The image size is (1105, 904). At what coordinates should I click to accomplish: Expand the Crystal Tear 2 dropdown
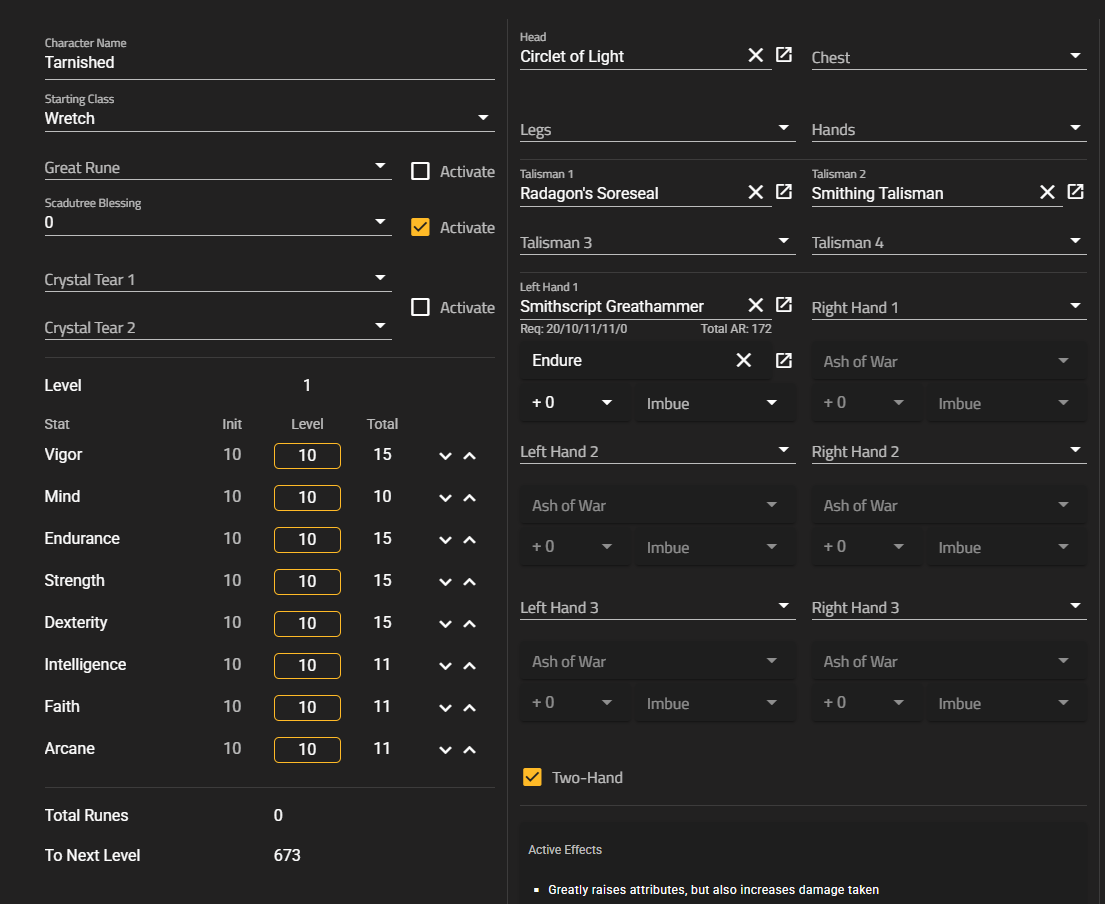(218, 328)
